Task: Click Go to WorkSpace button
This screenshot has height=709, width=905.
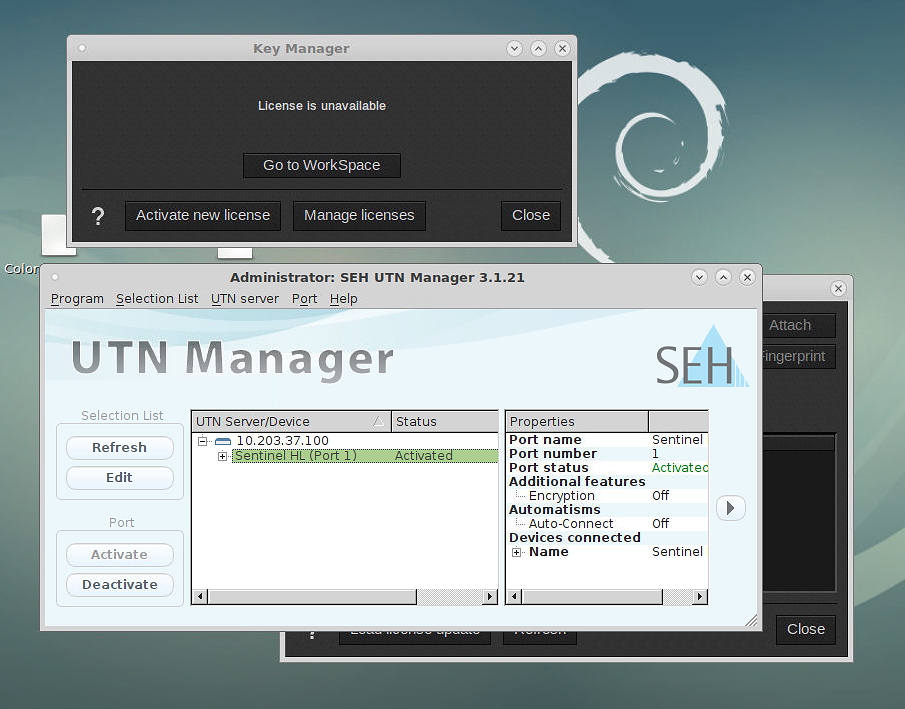Action: click(321, 165)
